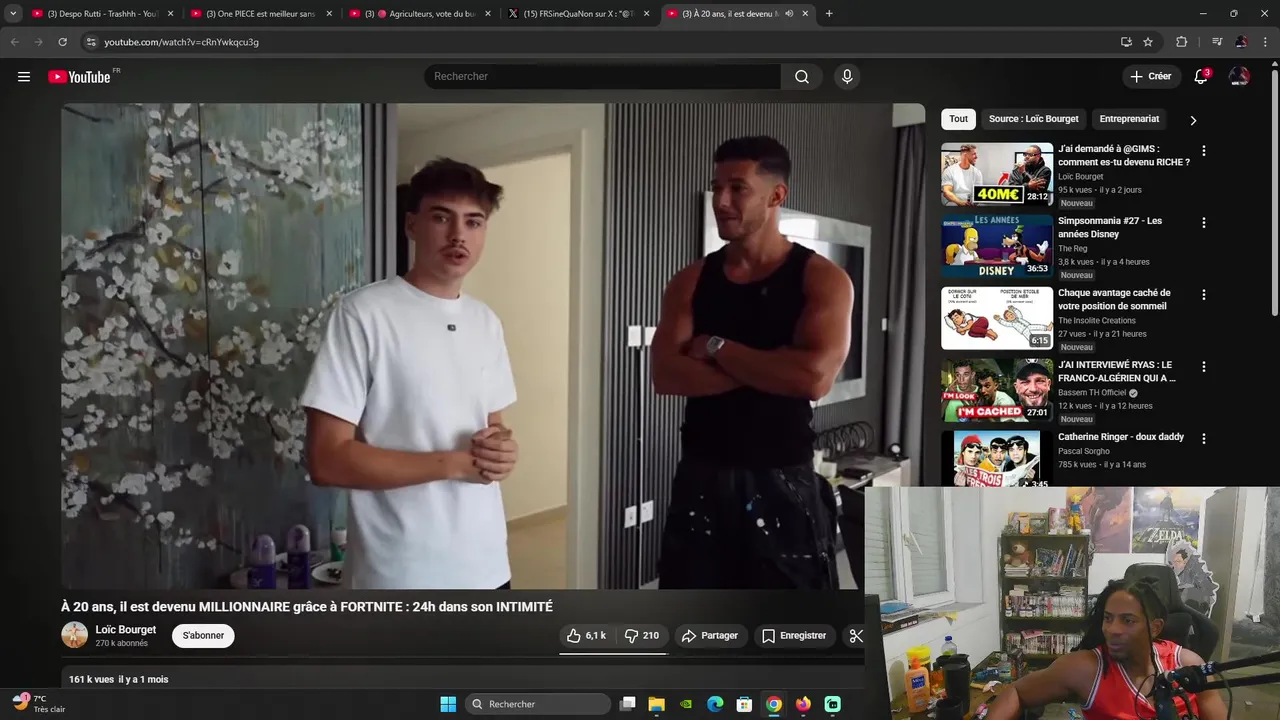Open the Windows Start menu
The image size is (1280, 720).
pos(448,704)
